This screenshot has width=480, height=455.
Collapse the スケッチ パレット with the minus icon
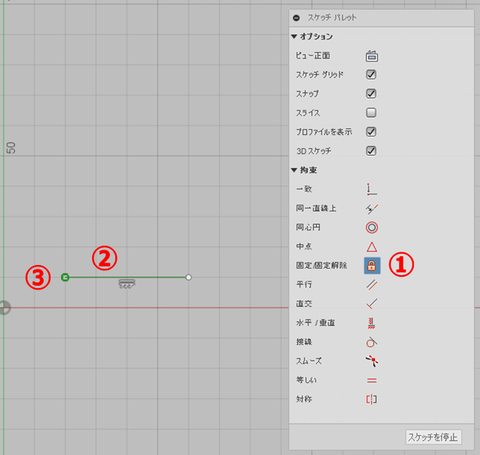(x=296, y=18)
